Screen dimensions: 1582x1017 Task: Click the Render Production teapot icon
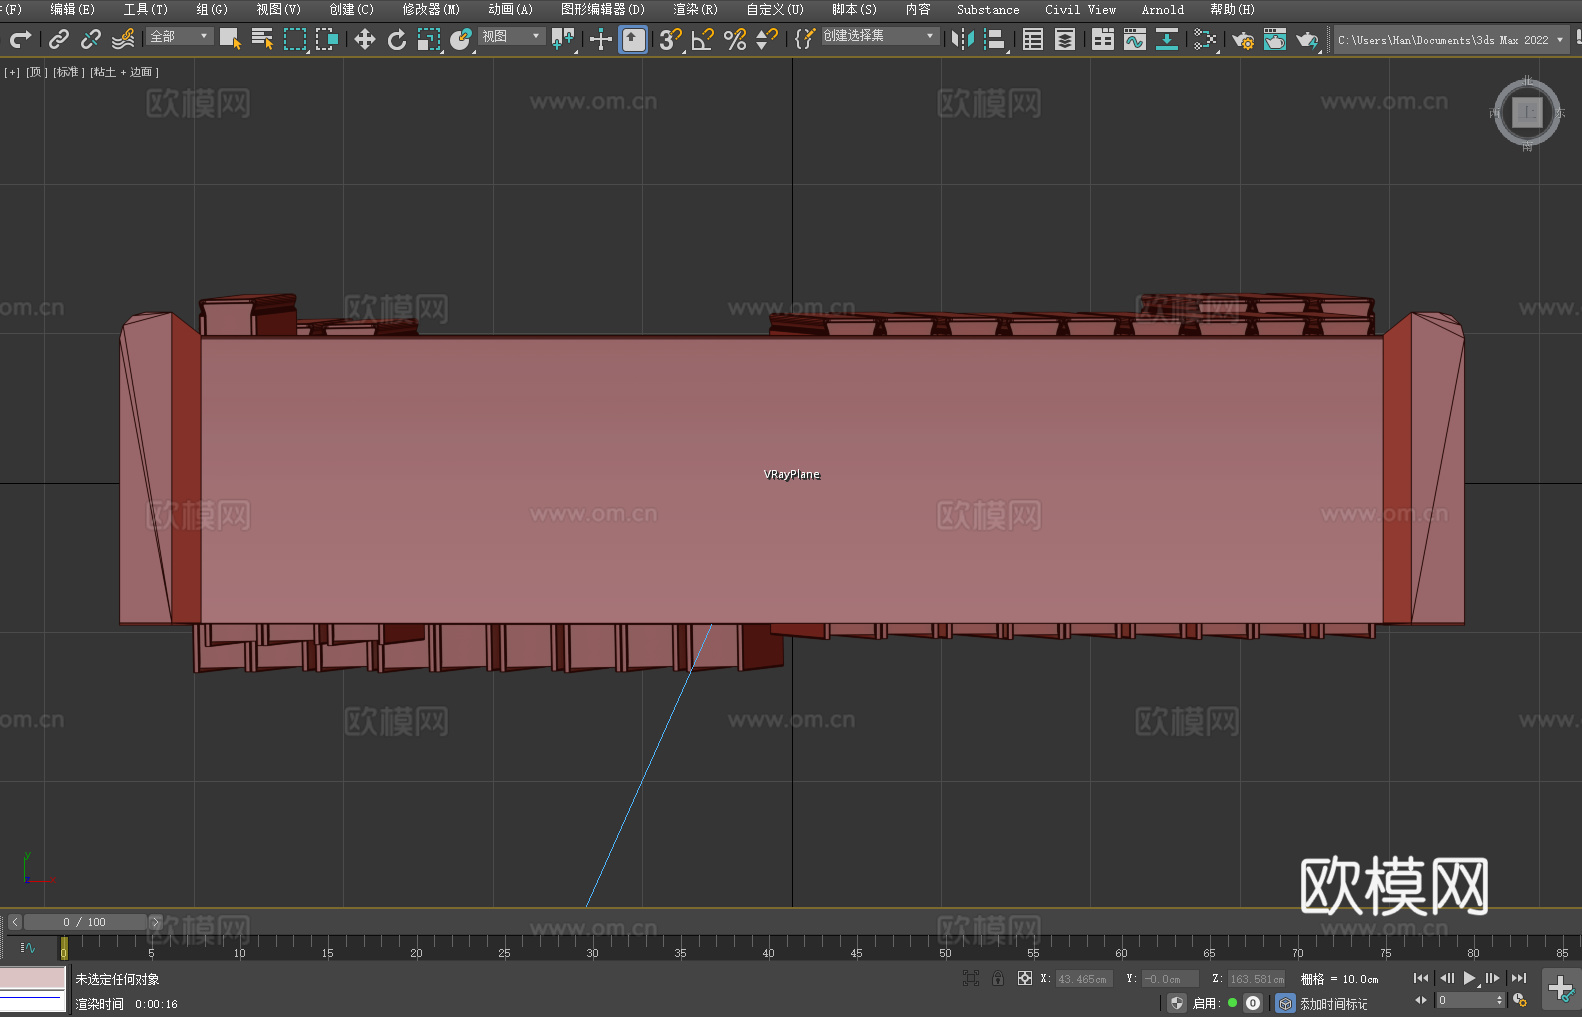1307,39
